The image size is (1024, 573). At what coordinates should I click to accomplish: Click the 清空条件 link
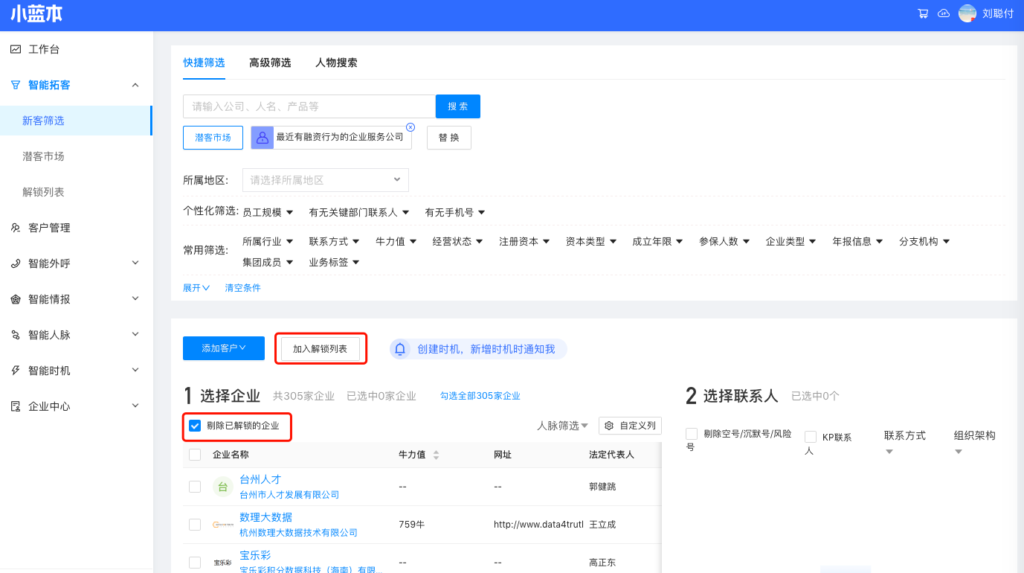[242, 288]
